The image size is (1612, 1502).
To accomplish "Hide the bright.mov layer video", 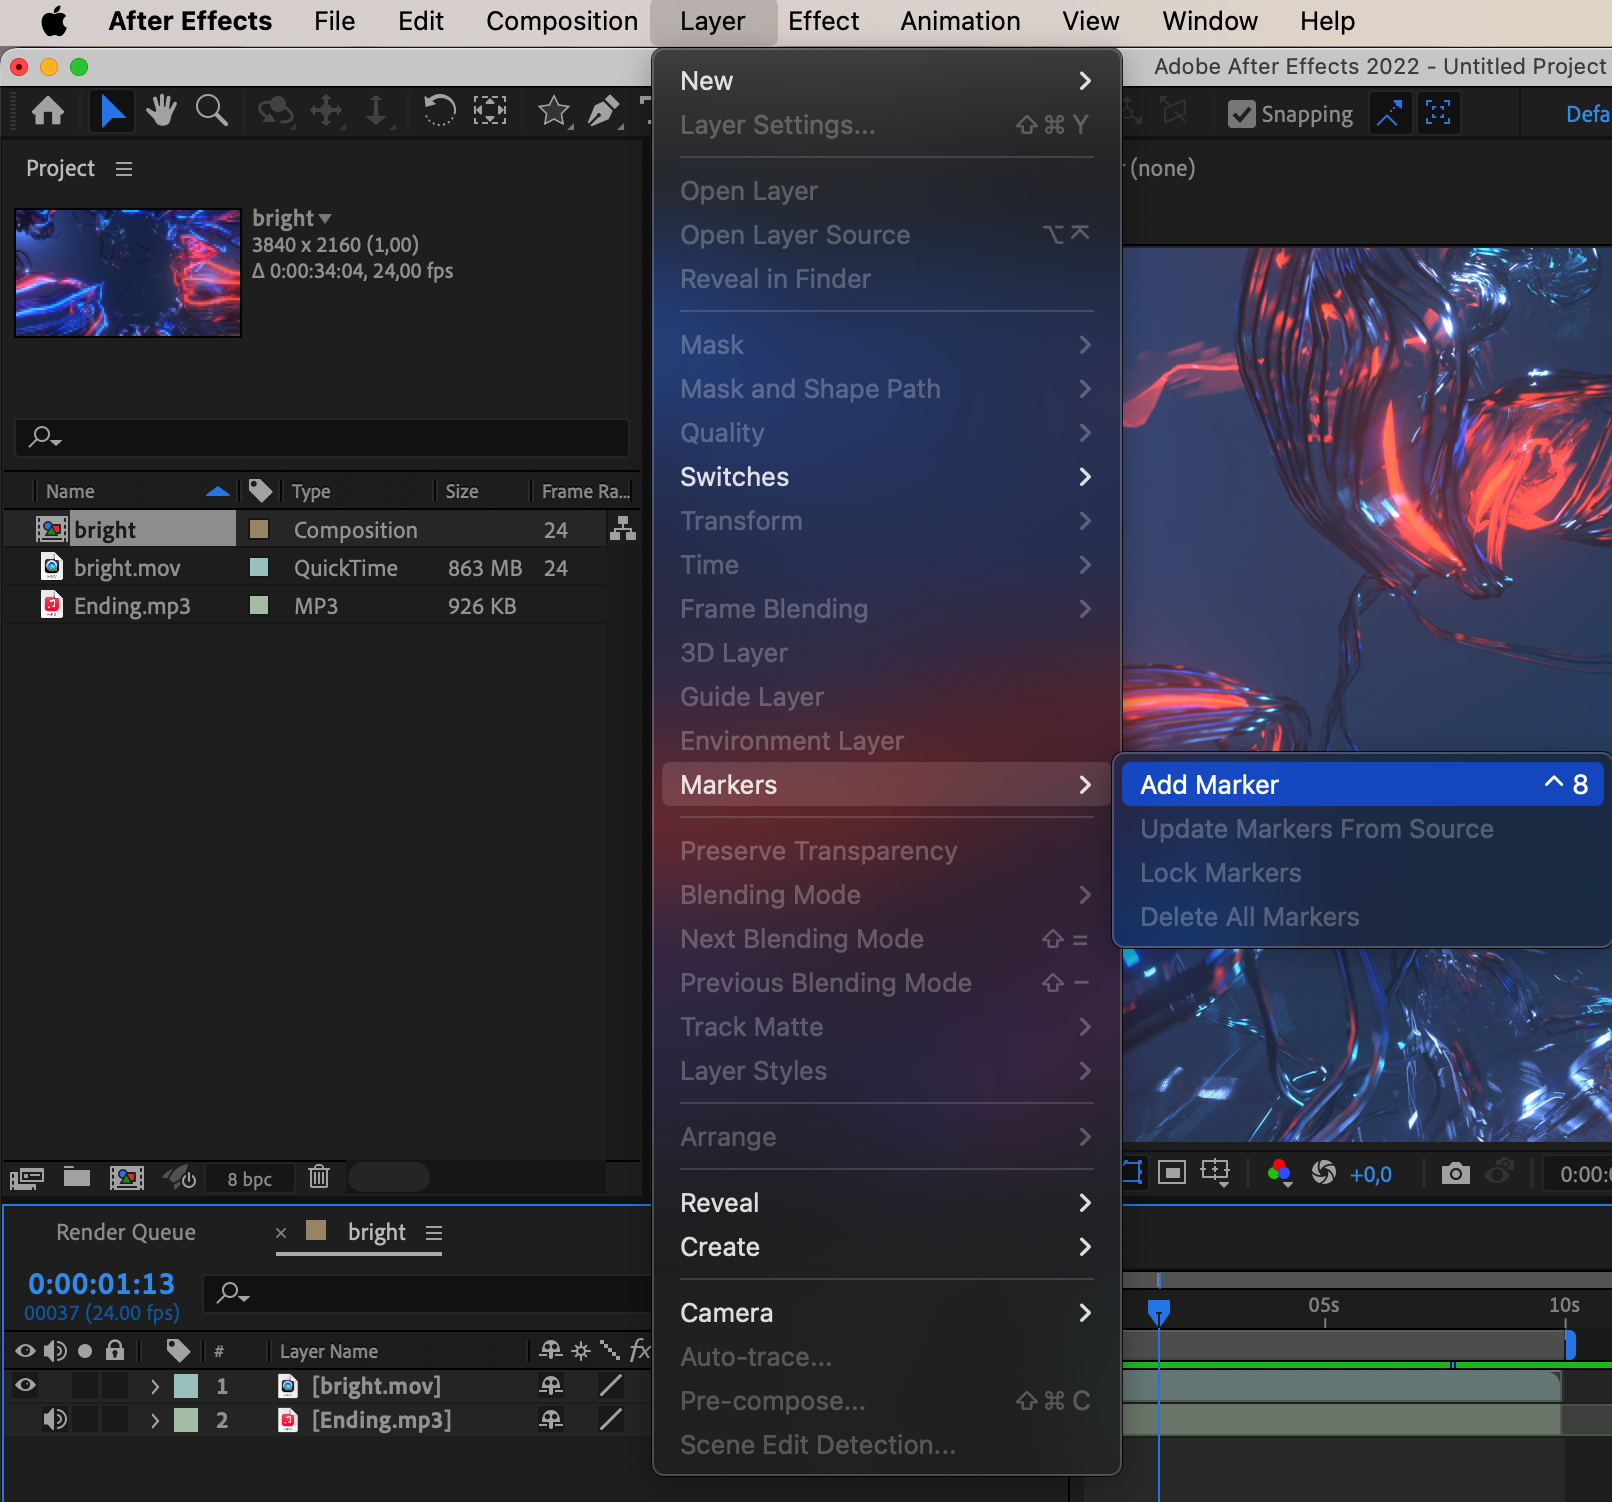I will tap(25, 1385).
